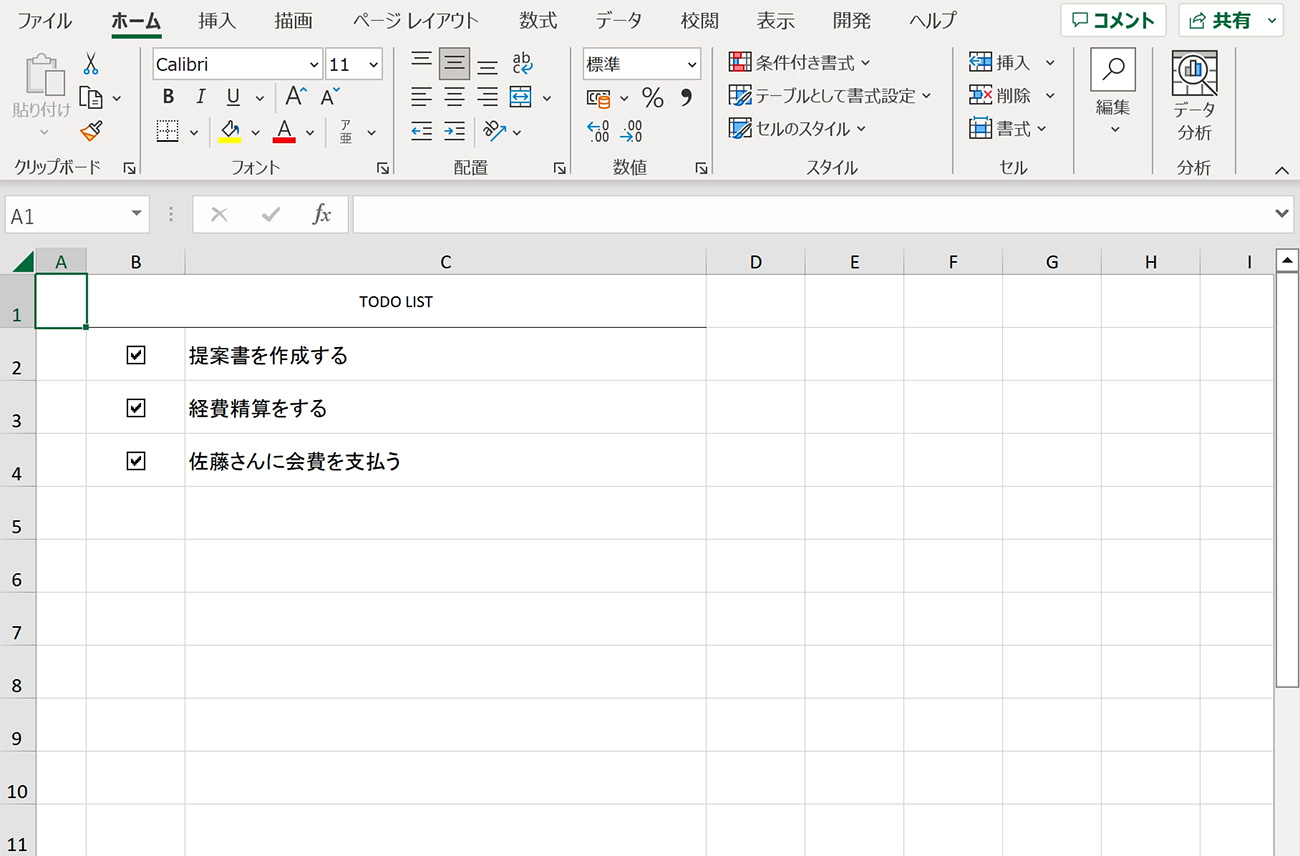
Task: Switch to the 数式 tab
Action: pyautogui.click(x=538, y=20)
